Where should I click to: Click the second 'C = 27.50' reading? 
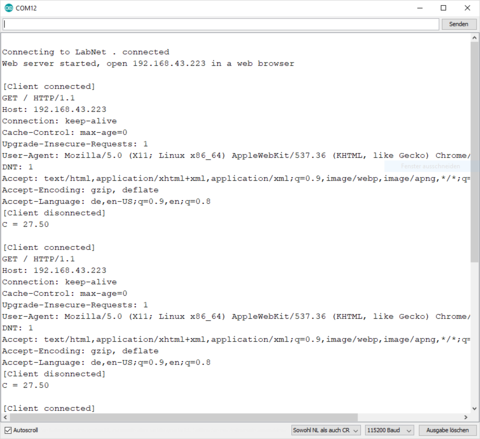pyautogui.click(x=25, y=385)
